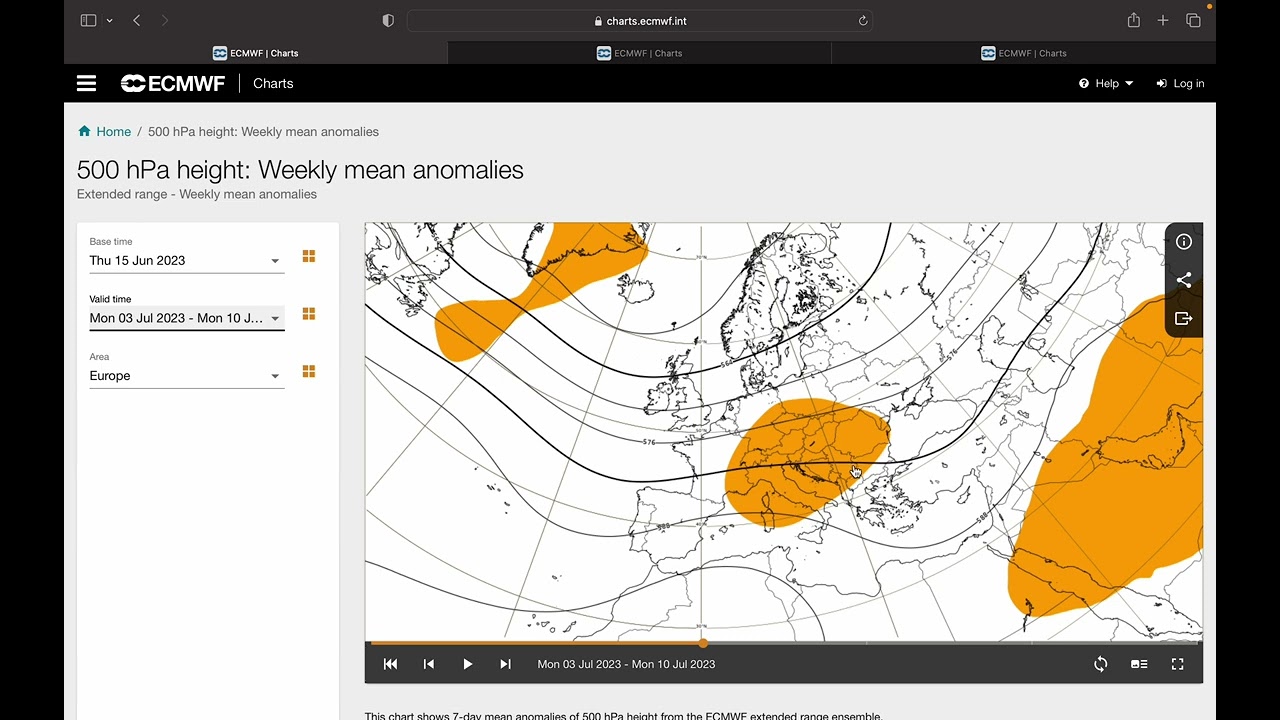The width and height of the screenshot is (1280, 720).
Task: Go back in browser history
Action: [x=137, y=21]
